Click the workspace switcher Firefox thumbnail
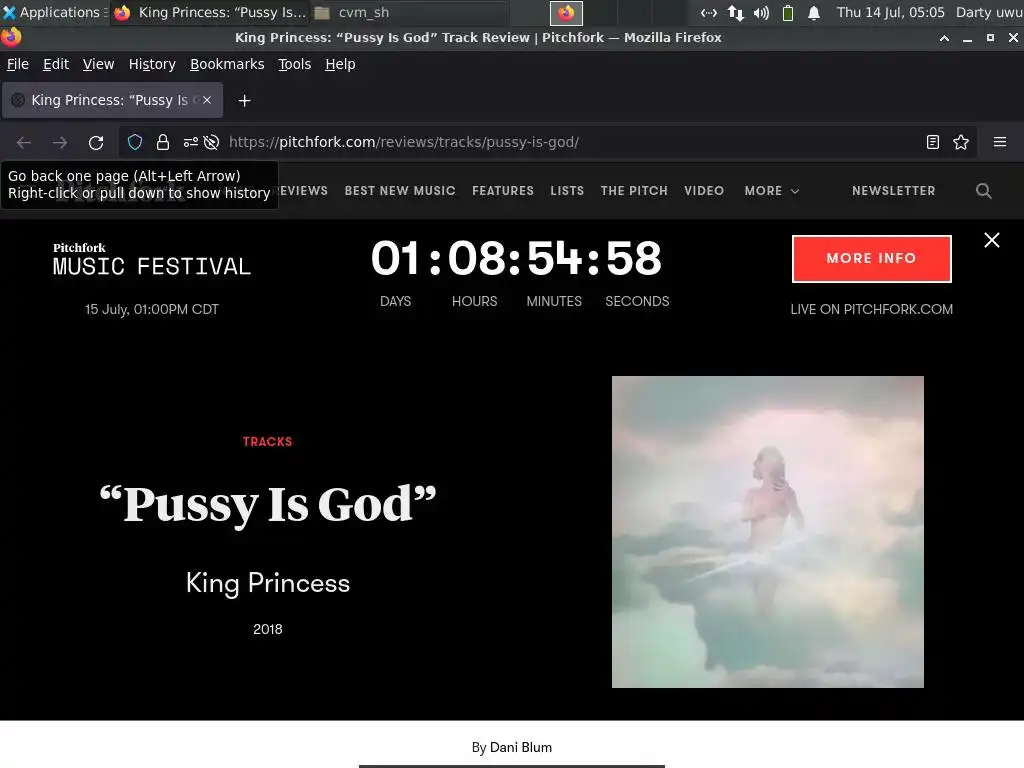 click(x=566, y=12)
